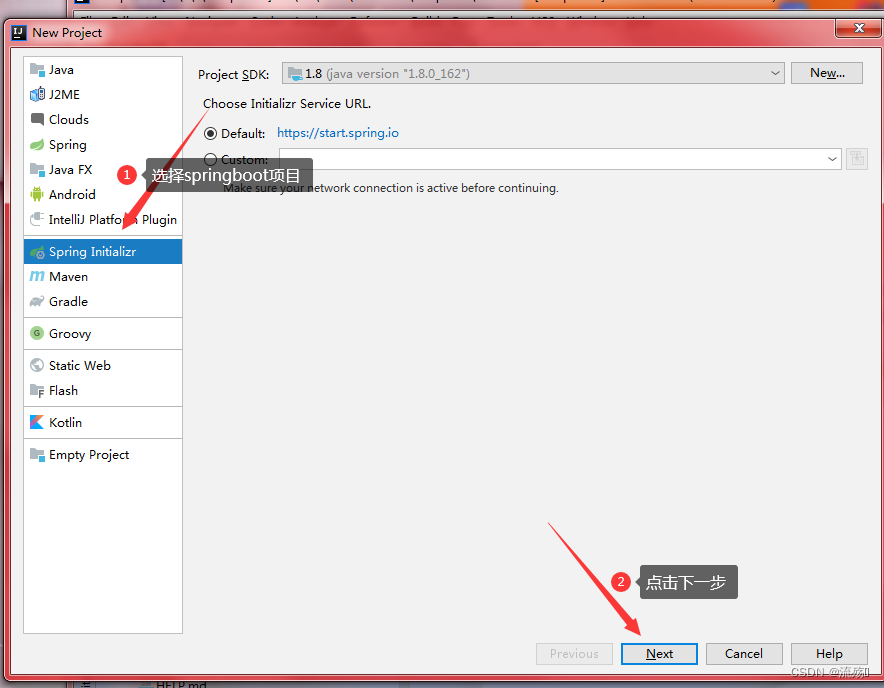The width and height of the screenshot is (884, 688).
Task: Select the Custom URL radio button
Action: [210, 160]
